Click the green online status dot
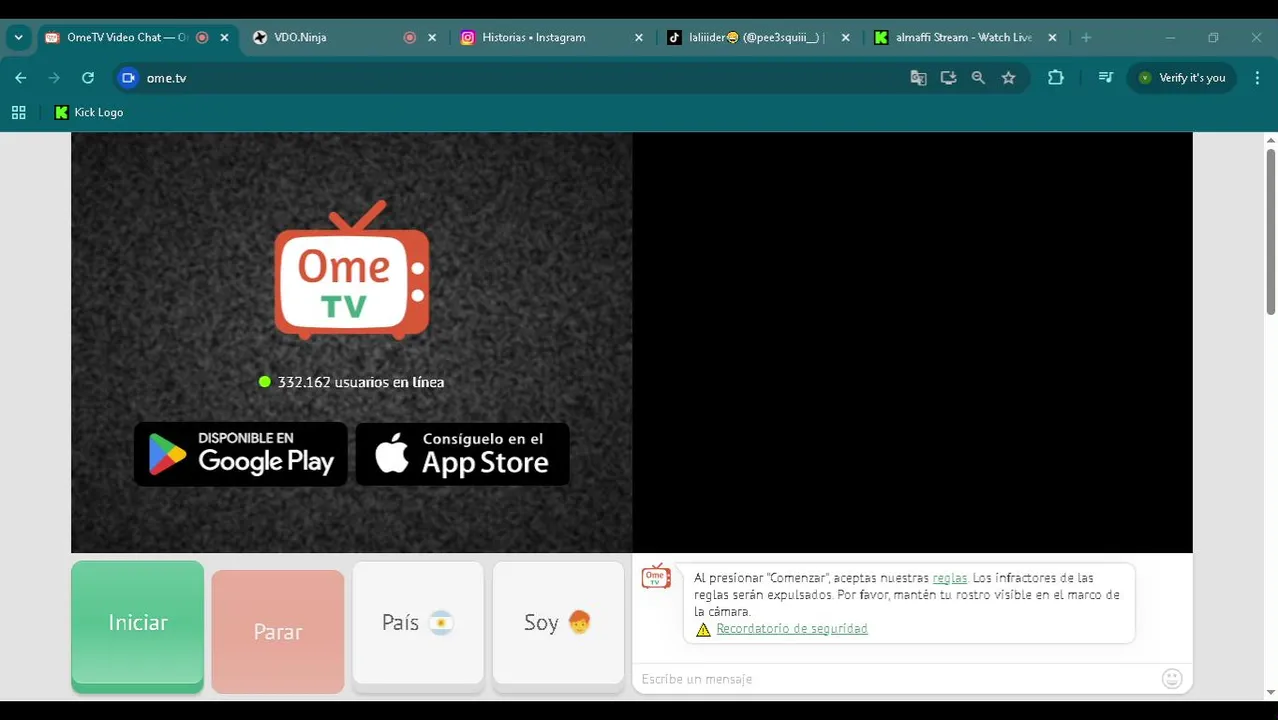Screen dimensions: 1278x720 (x=265, y=381)
